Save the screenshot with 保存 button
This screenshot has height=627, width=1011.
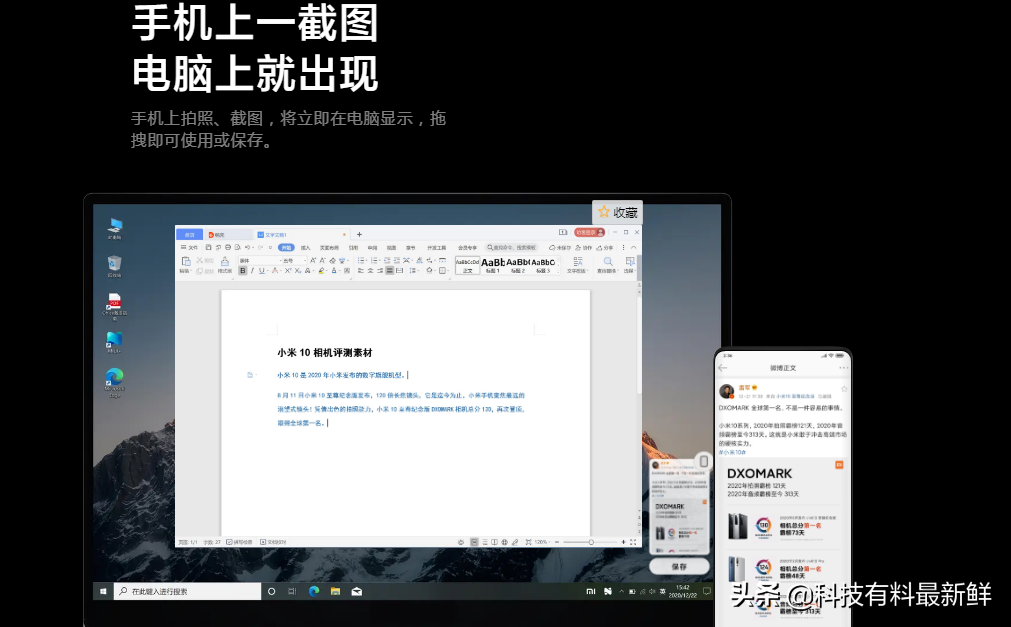[679, 566]
